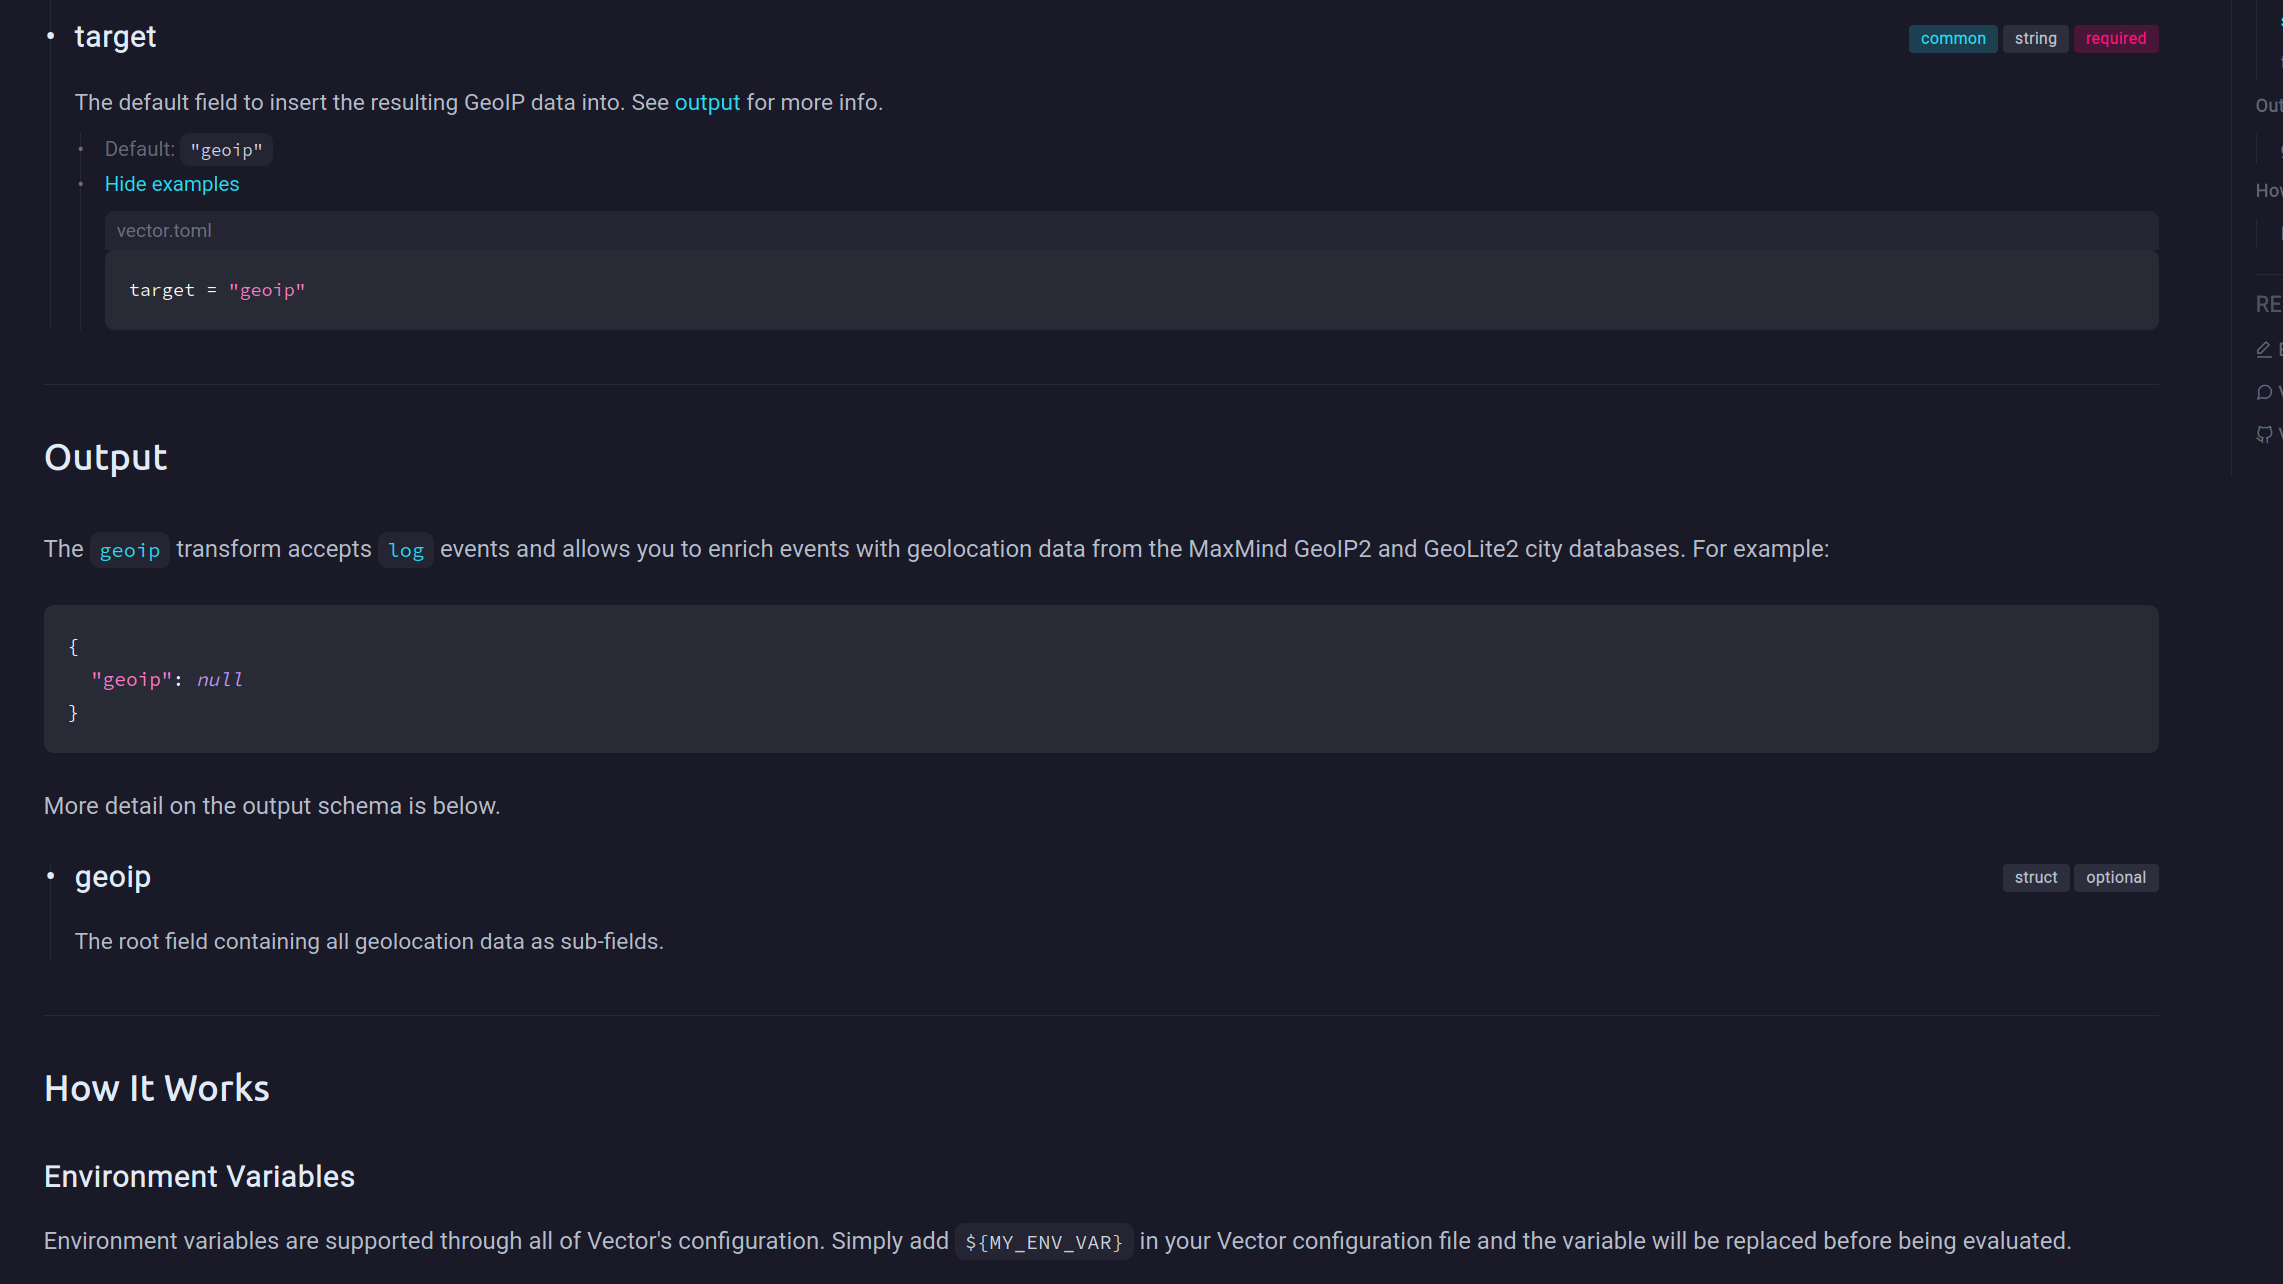Click the GitHub icon in sidebar
2283x1284 pixels.
pos(2264,434)
